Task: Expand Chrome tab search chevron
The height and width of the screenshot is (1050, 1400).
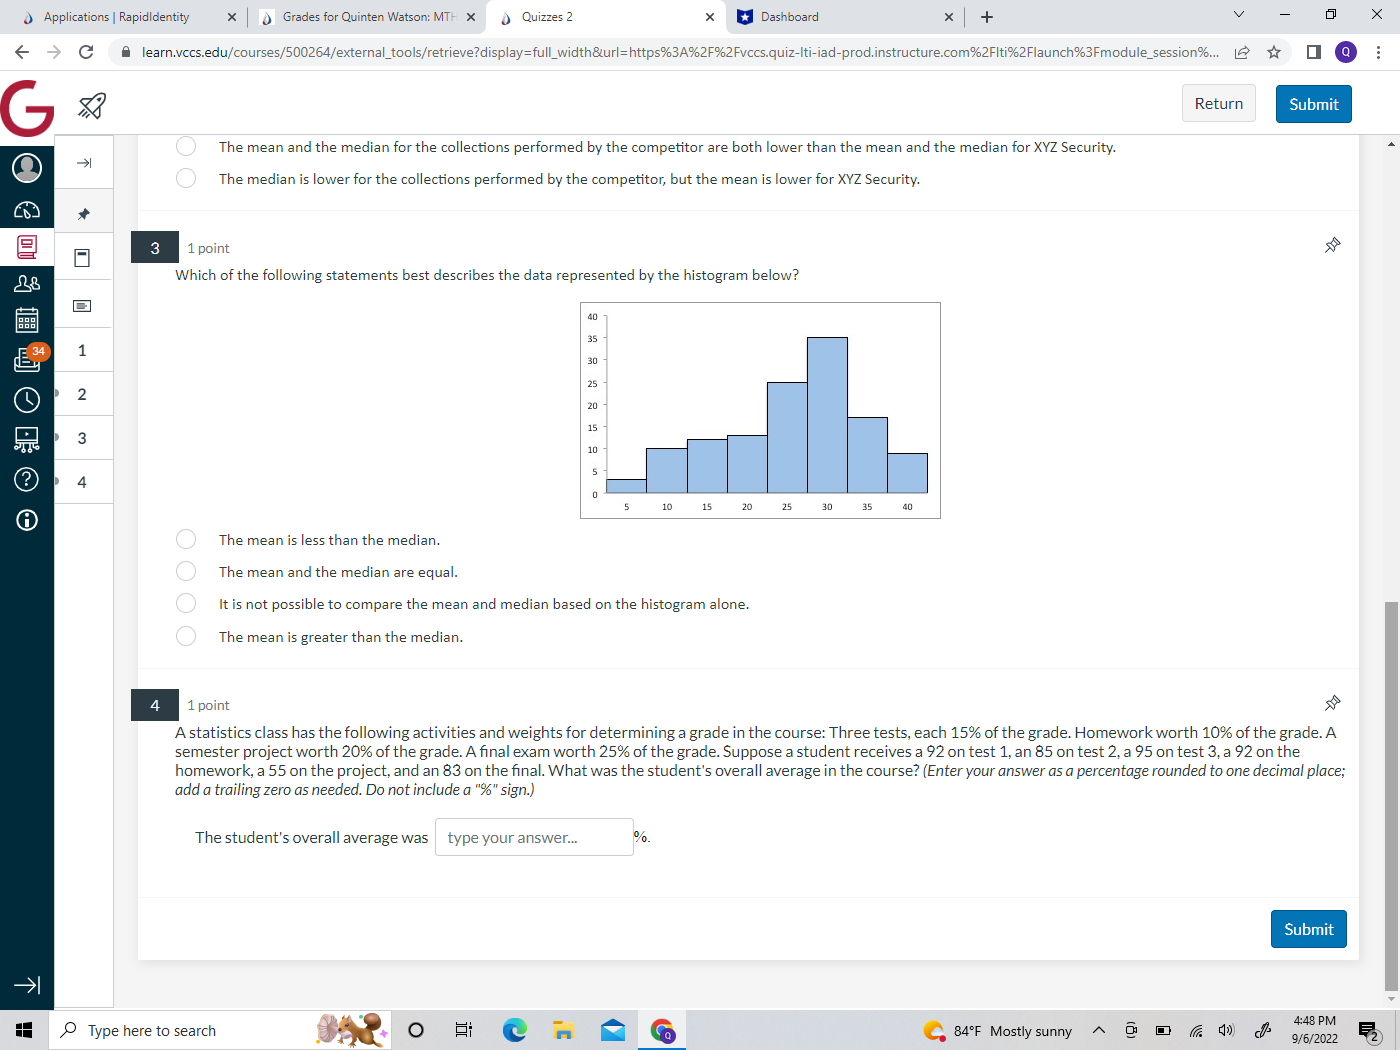Action: [x=1238, y=15]
